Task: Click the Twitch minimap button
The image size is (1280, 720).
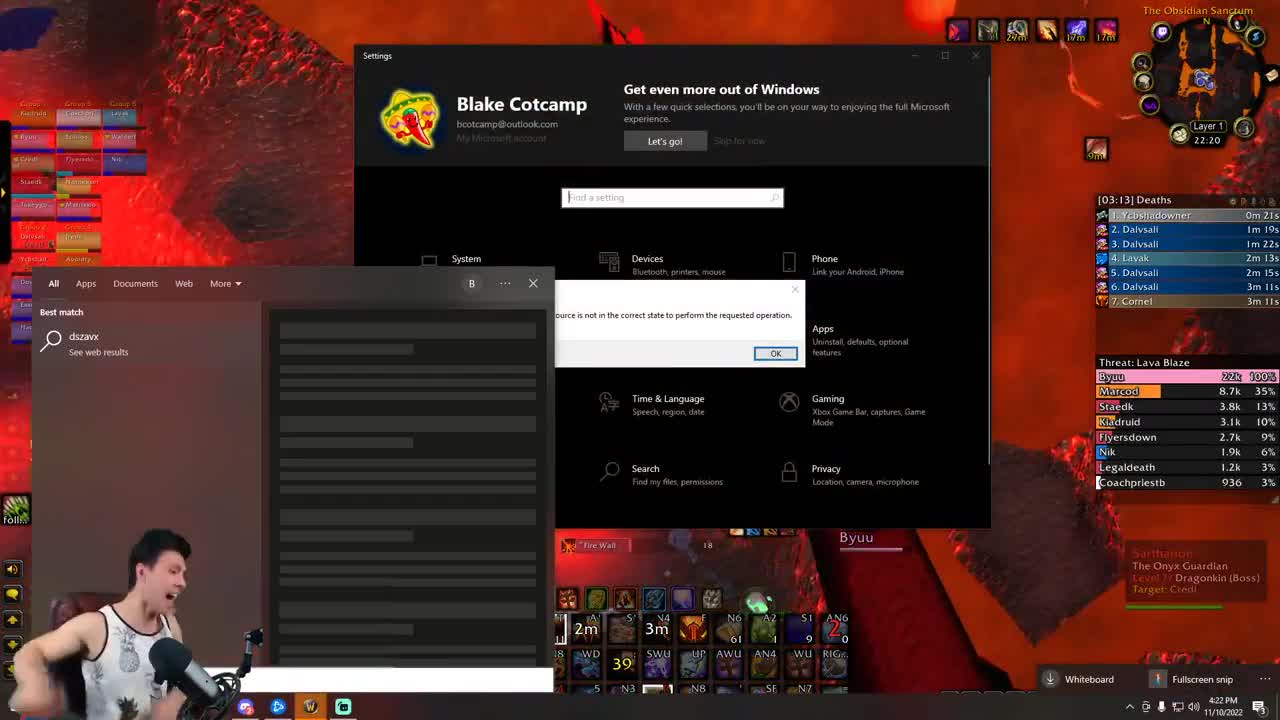Action: pos(1161,32)
